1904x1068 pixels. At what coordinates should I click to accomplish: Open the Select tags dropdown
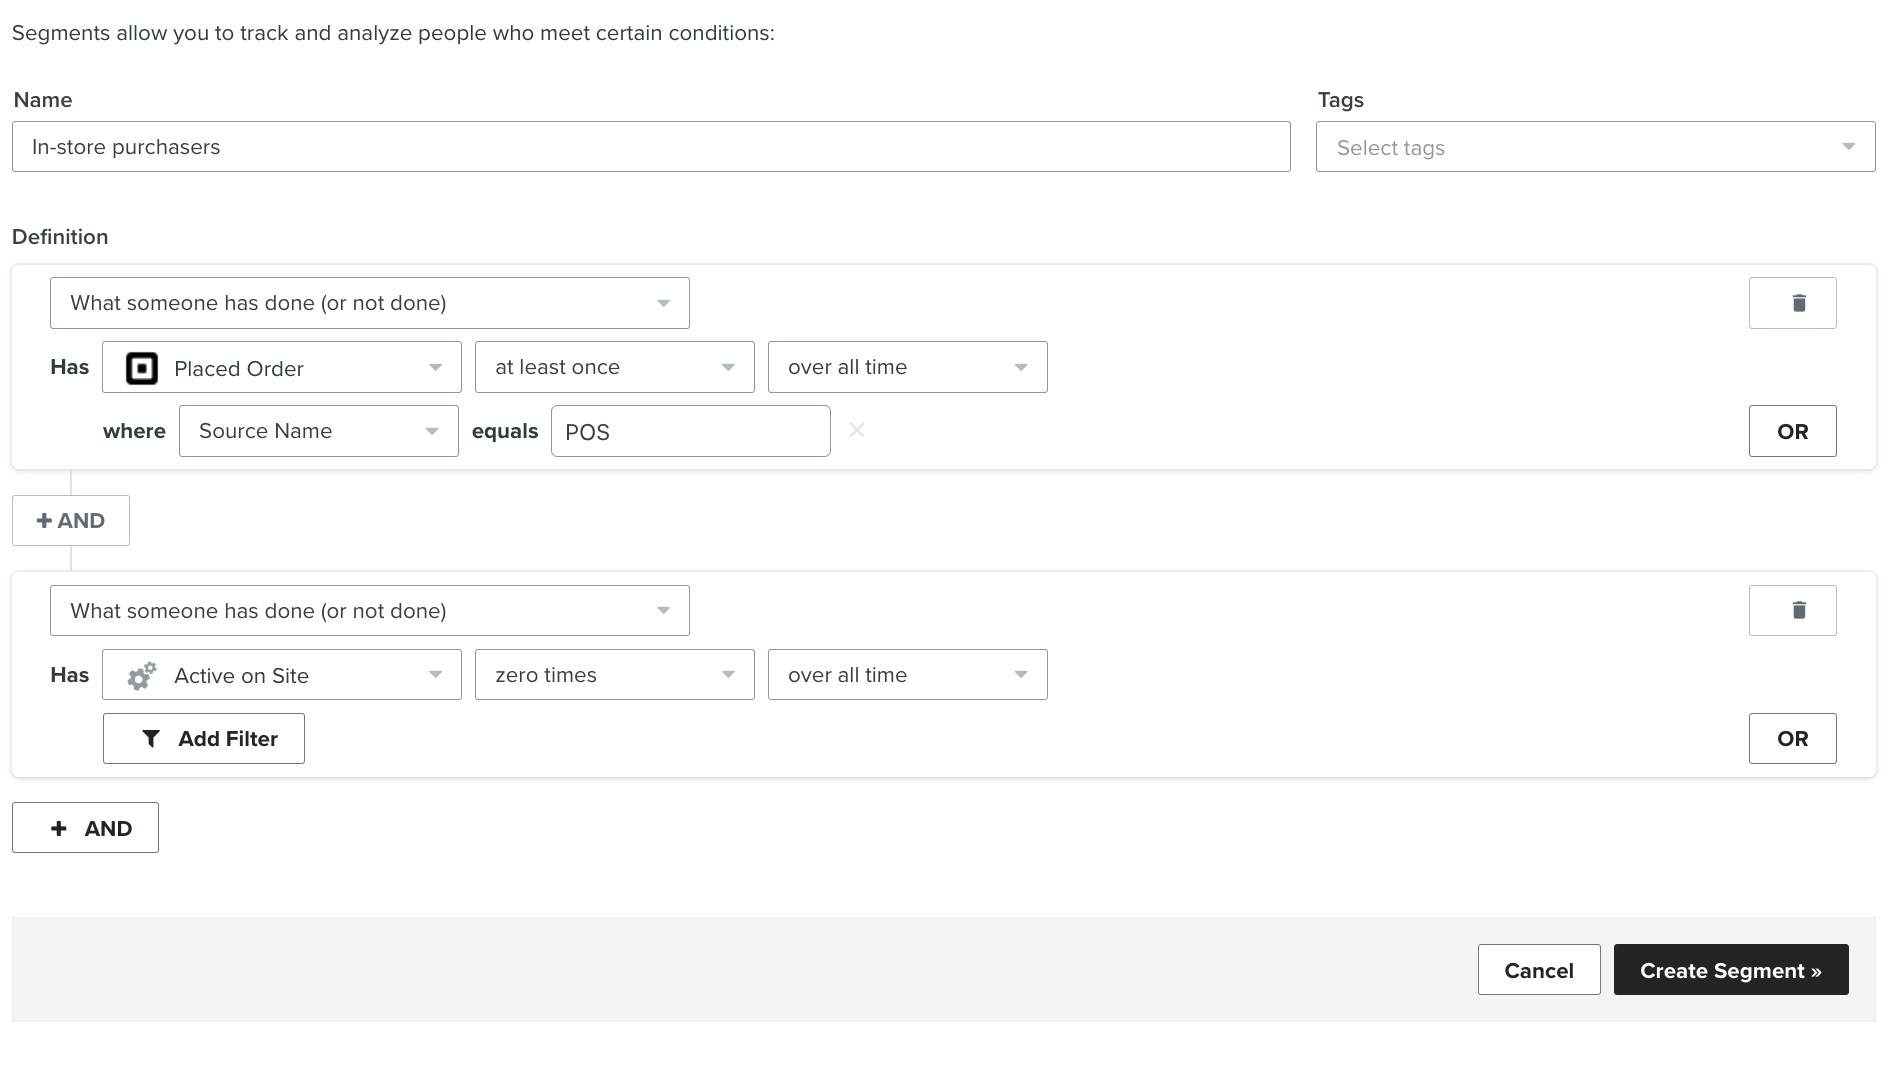(1595, 147)
